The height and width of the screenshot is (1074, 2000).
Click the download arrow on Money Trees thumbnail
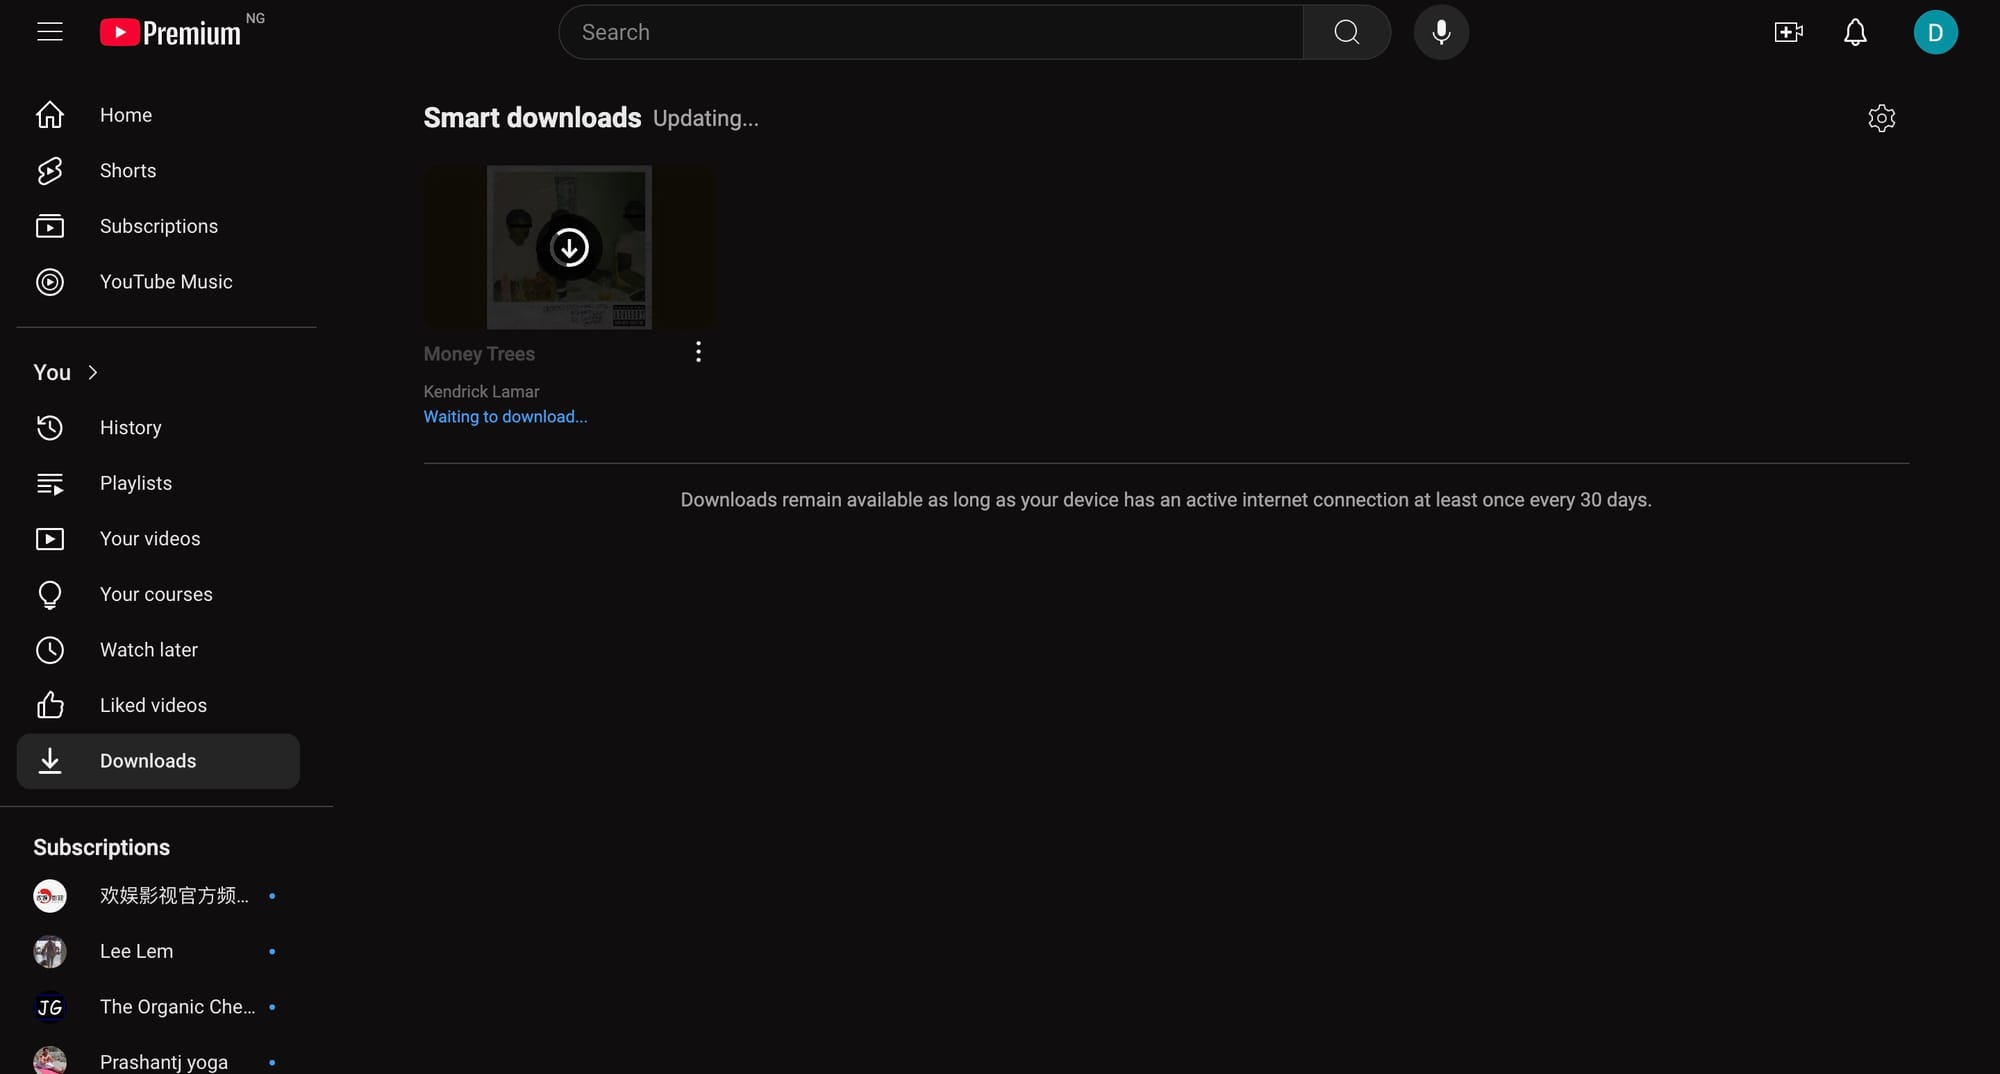[569, 247]
